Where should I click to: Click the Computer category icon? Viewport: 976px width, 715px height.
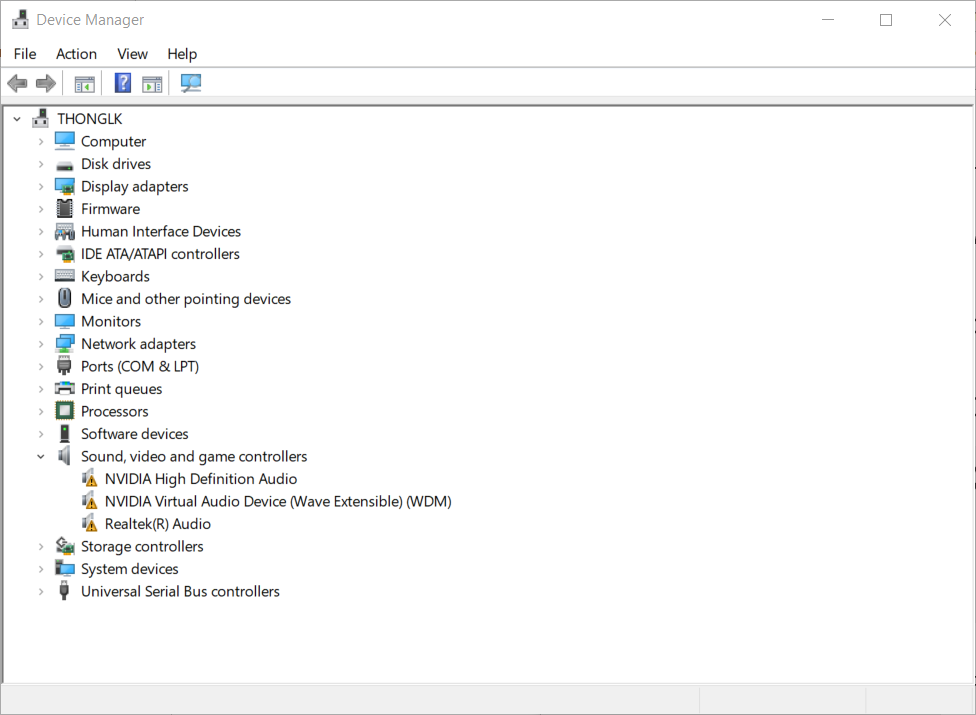point(65,141)
